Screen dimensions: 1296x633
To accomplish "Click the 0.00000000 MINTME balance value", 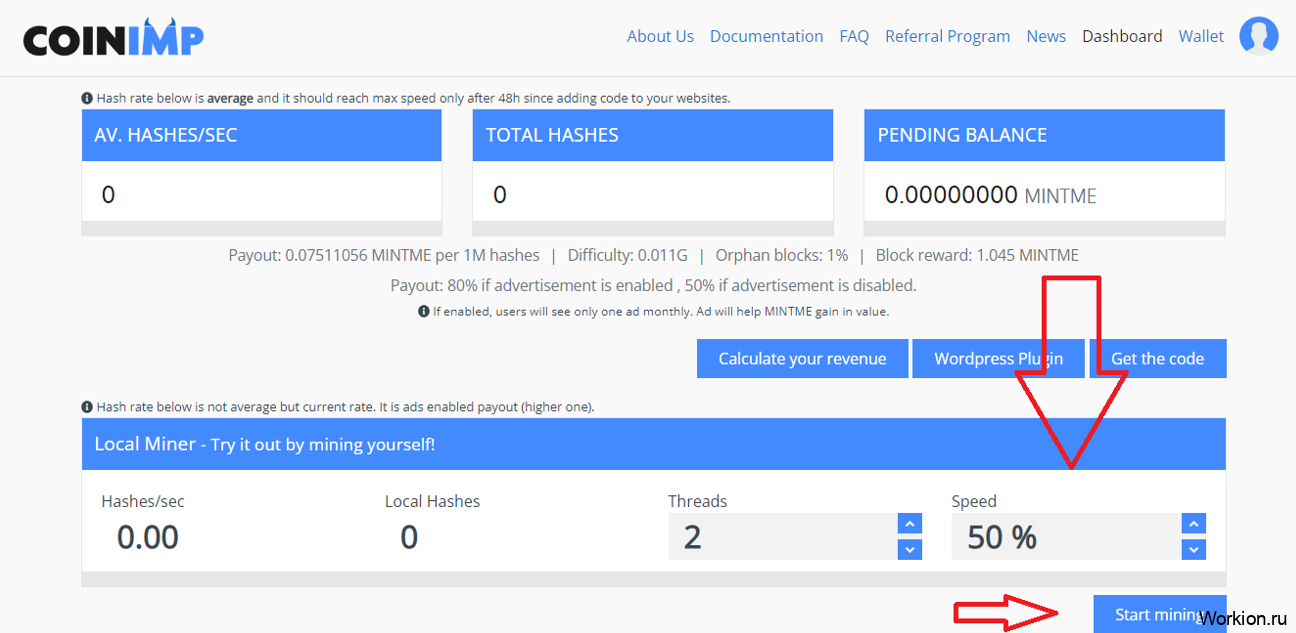I will (x=990, y=195).
